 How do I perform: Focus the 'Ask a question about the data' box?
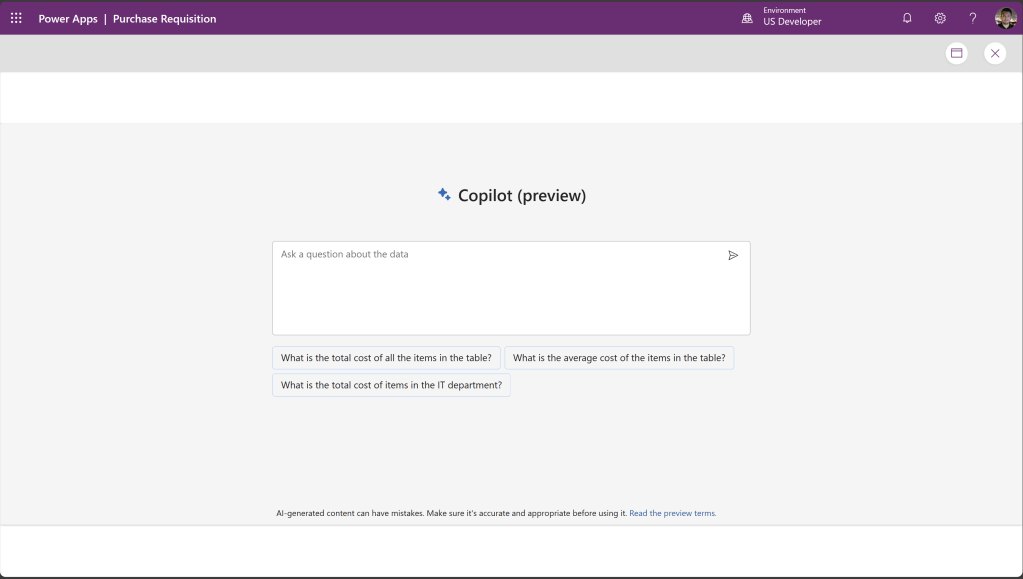pyautogui.click(x=500, y=290)
